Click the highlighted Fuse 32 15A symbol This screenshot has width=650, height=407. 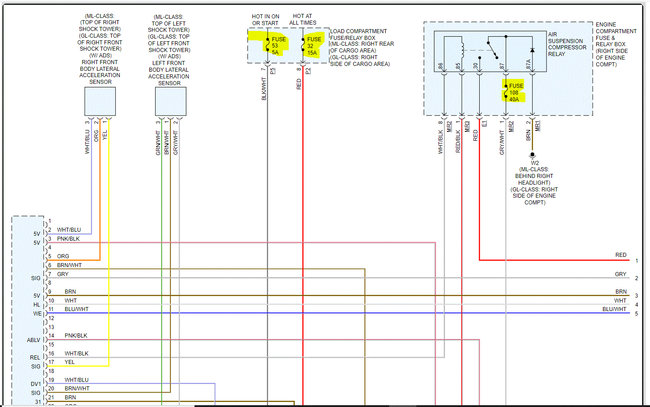(304, 44)
